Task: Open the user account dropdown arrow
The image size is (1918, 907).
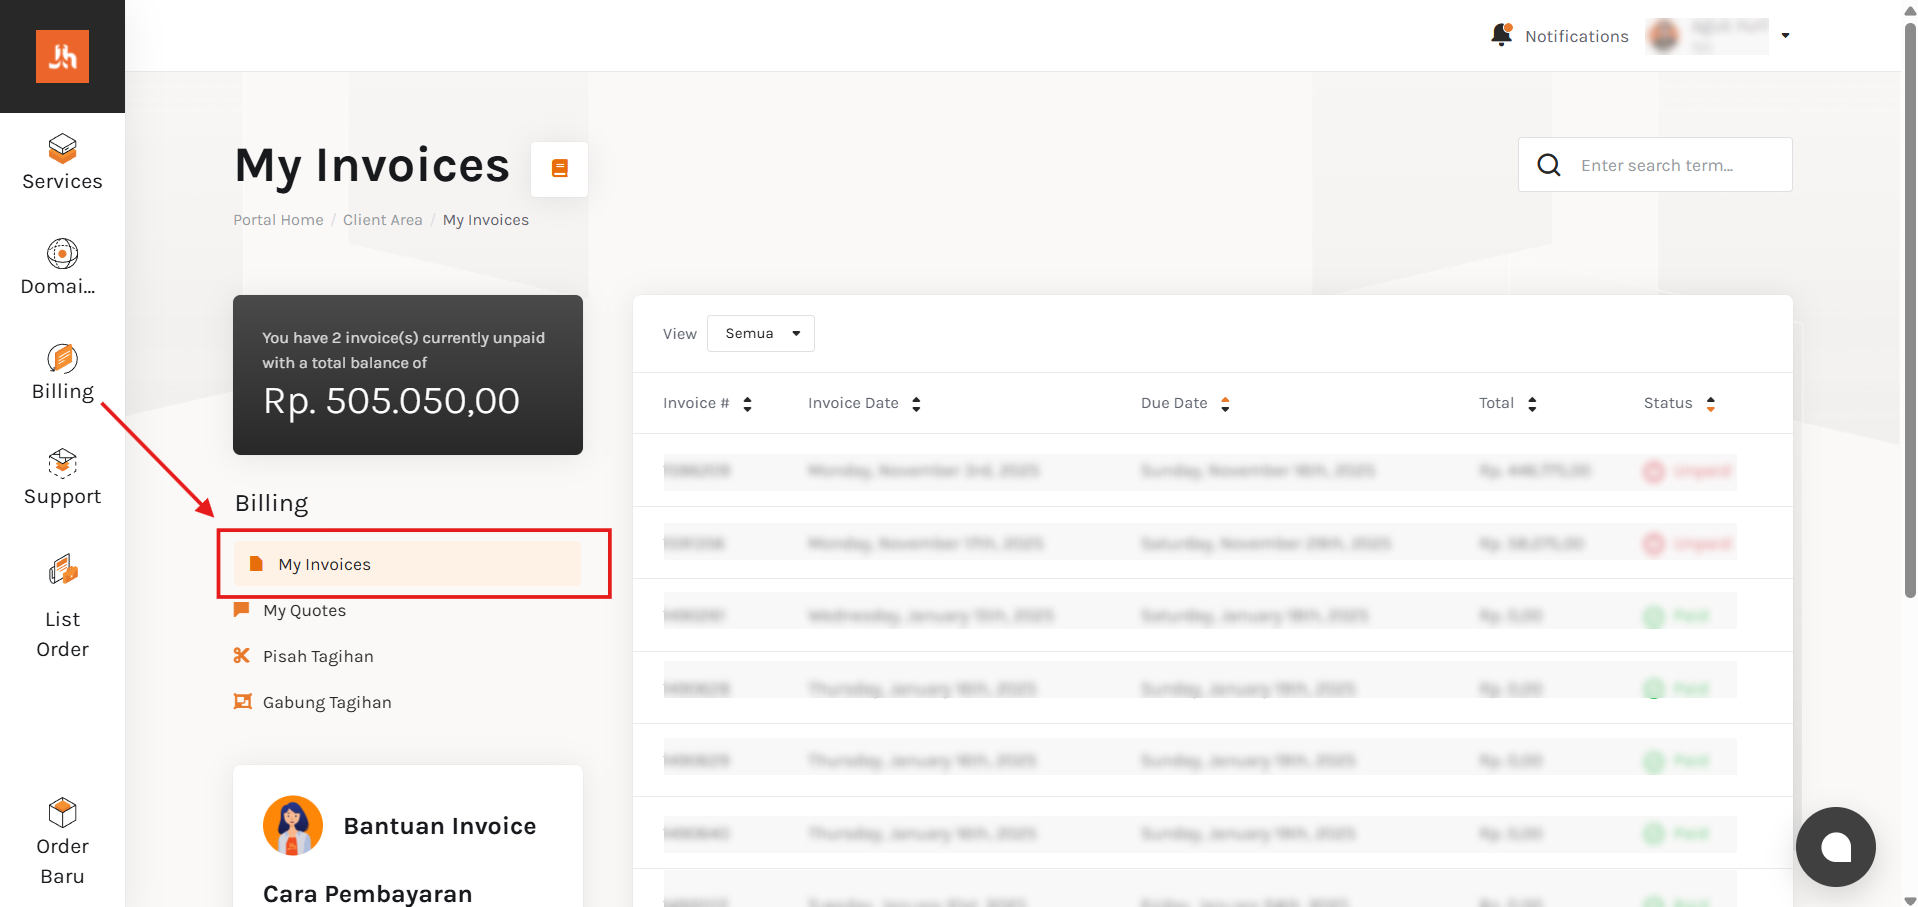Action: pos(1785,36)
